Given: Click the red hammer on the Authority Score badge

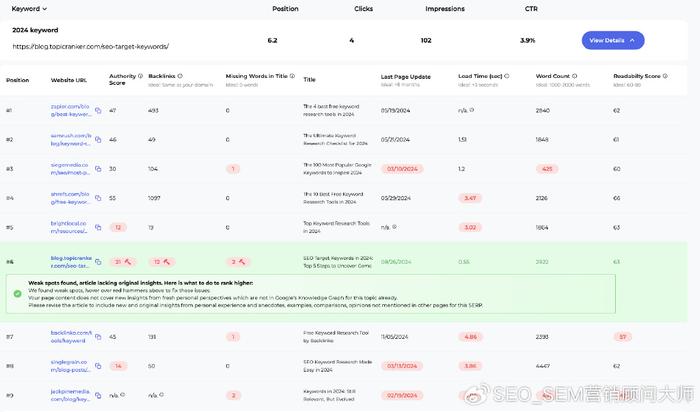Looking at the screenshot, I should (x=127, y=262).
